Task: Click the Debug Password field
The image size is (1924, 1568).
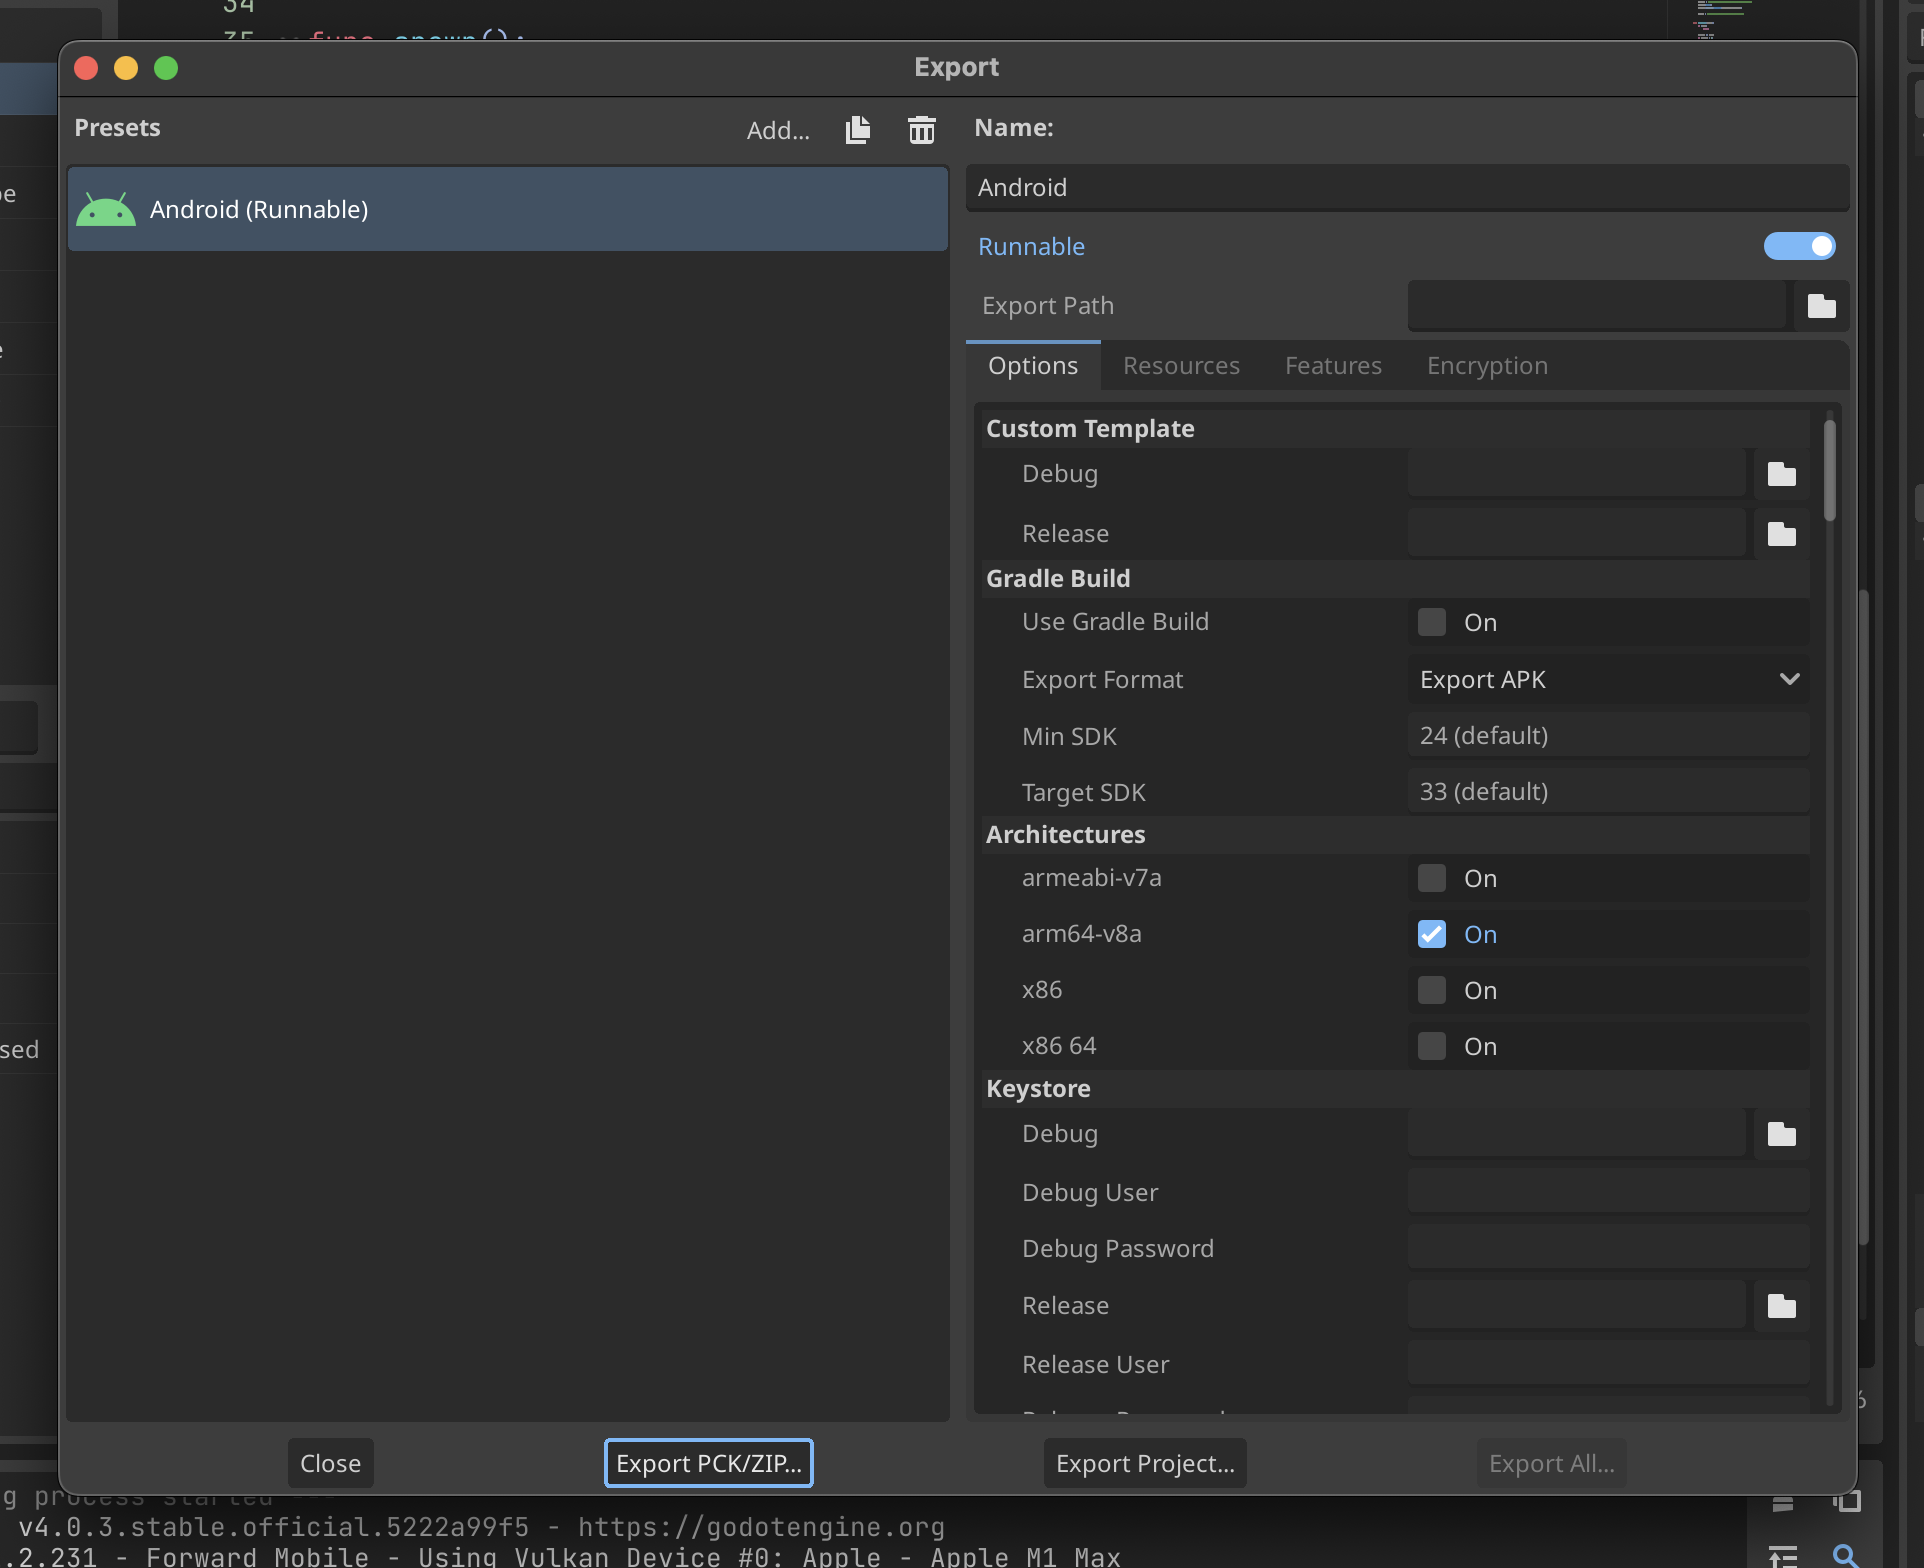Action: click(1608, 1248)
